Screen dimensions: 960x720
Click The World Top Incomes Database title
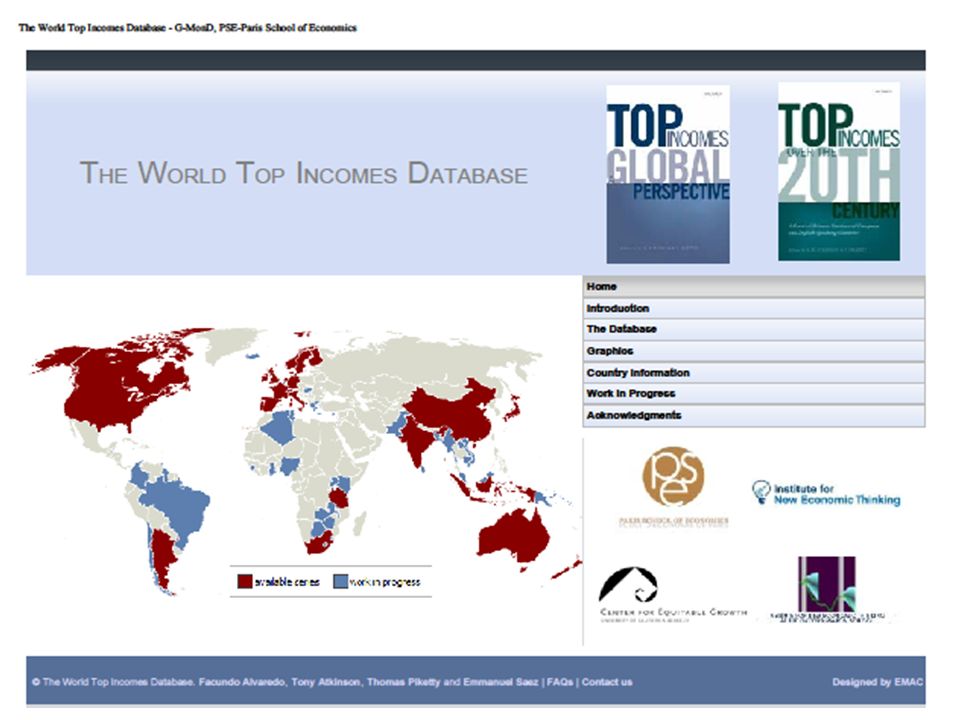click(x=304, y=173)
